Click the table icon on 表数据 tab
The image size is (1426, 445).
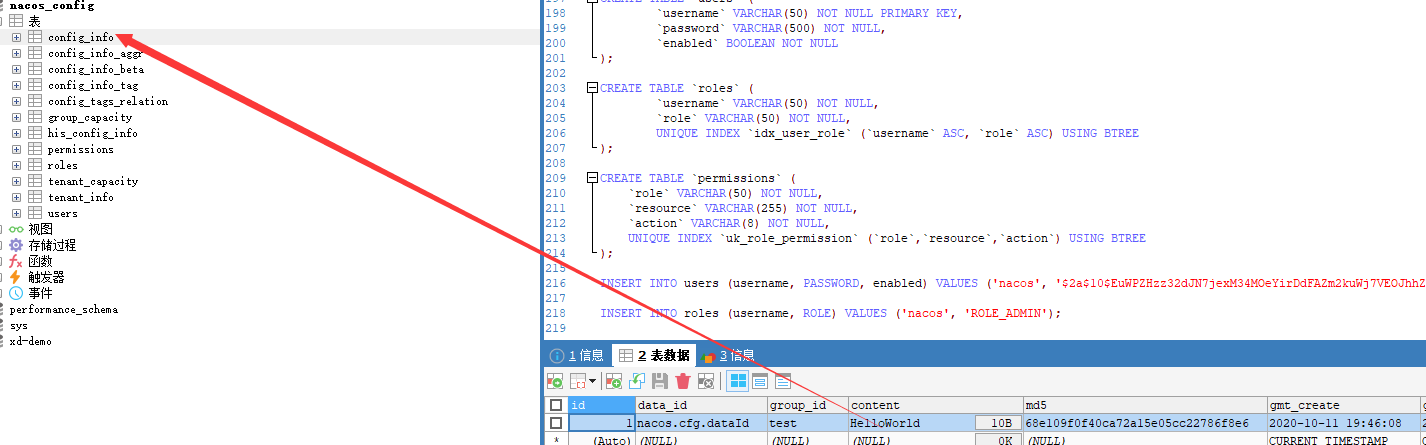[x=626, y=355]
